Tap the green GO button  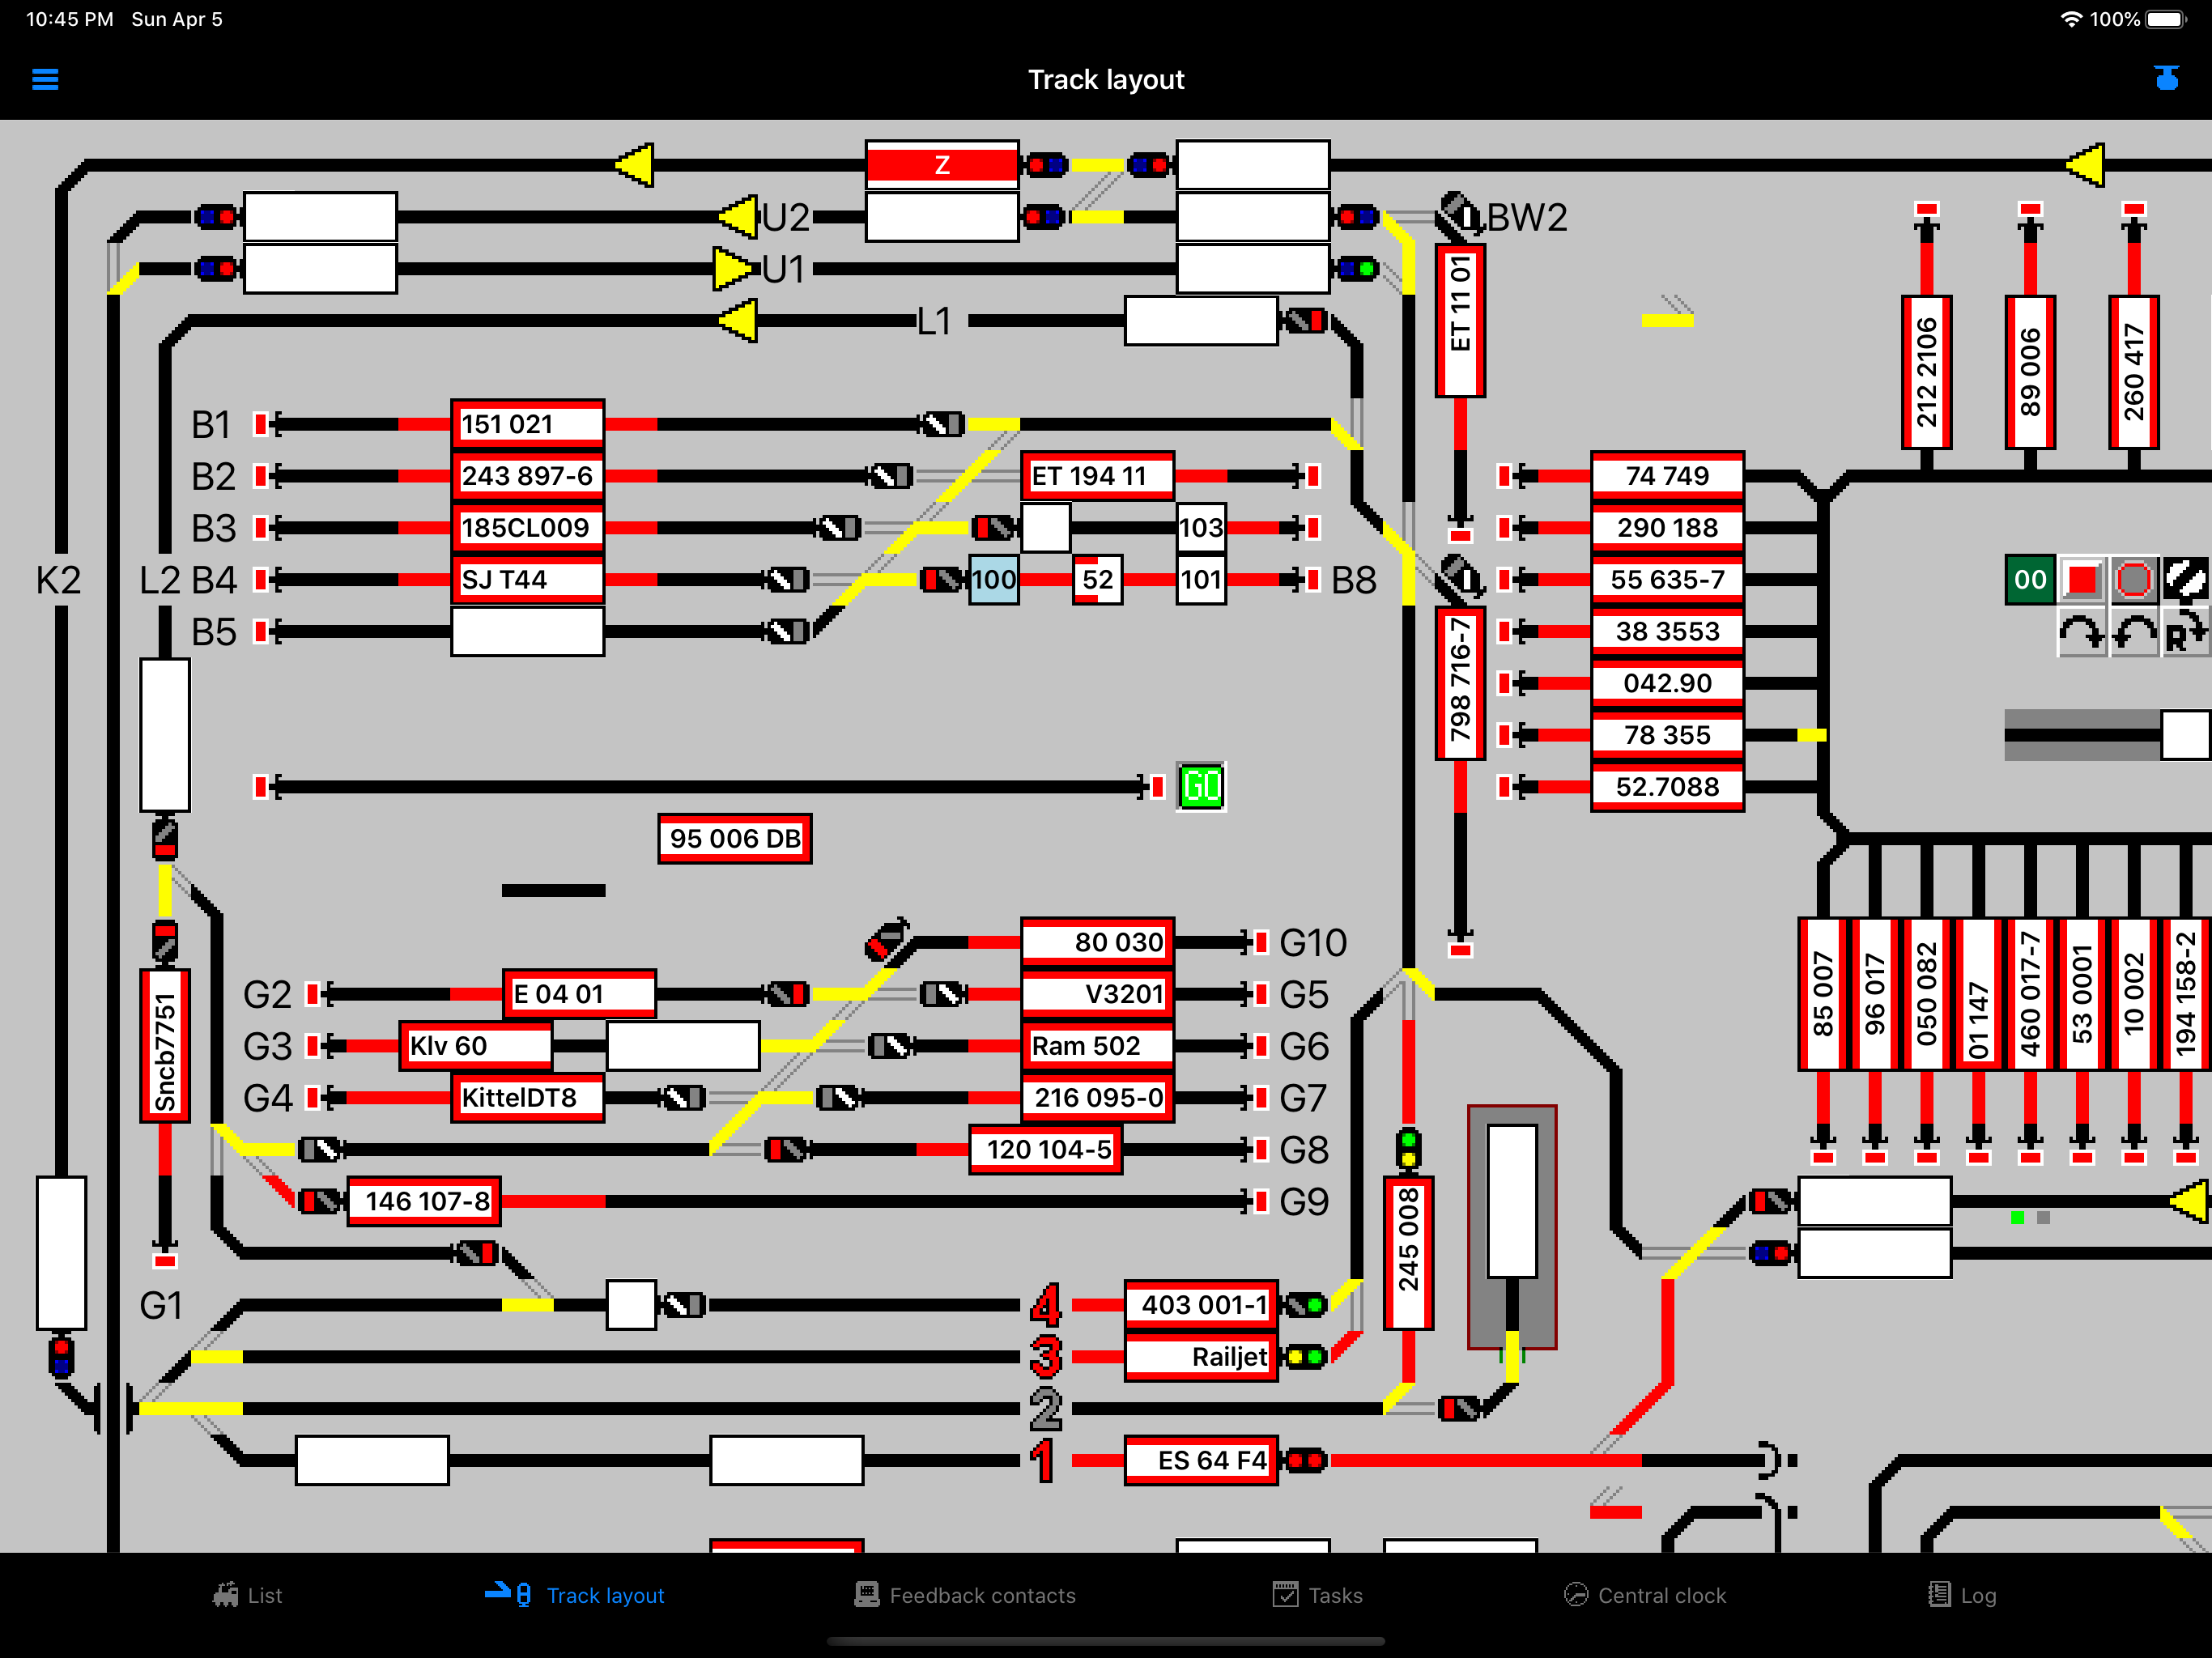tap(1201, 787)
